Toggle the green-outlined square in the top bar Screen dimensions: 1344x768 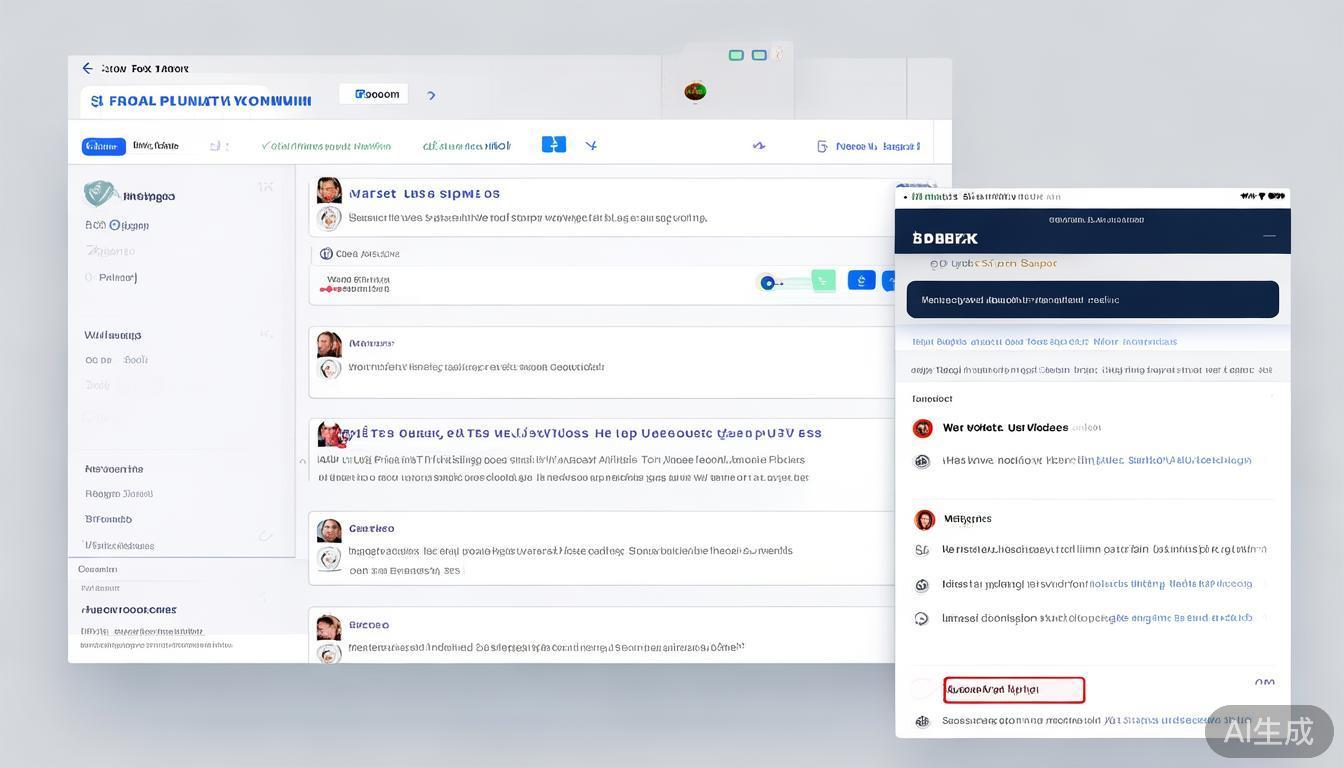(x=736, y=55)
